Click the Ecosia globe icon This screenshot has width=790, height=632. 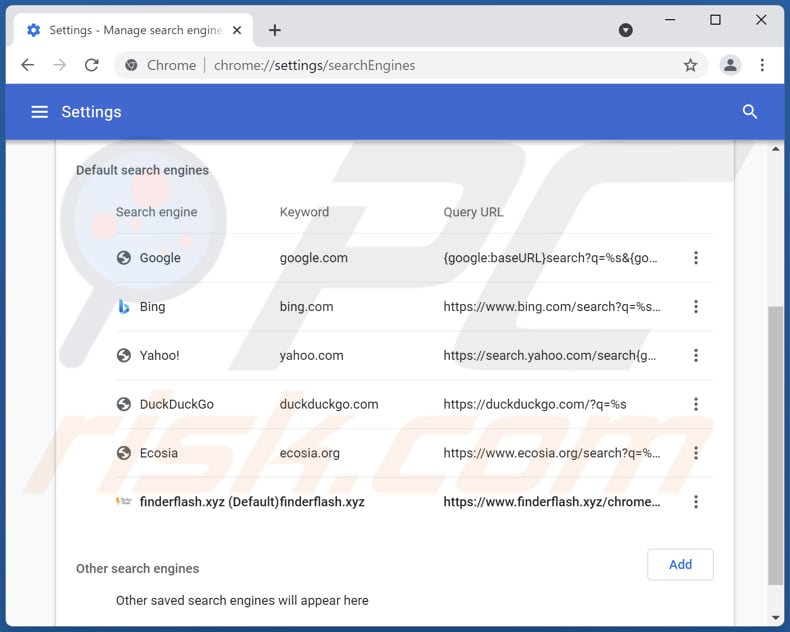(x=123, y=453)
